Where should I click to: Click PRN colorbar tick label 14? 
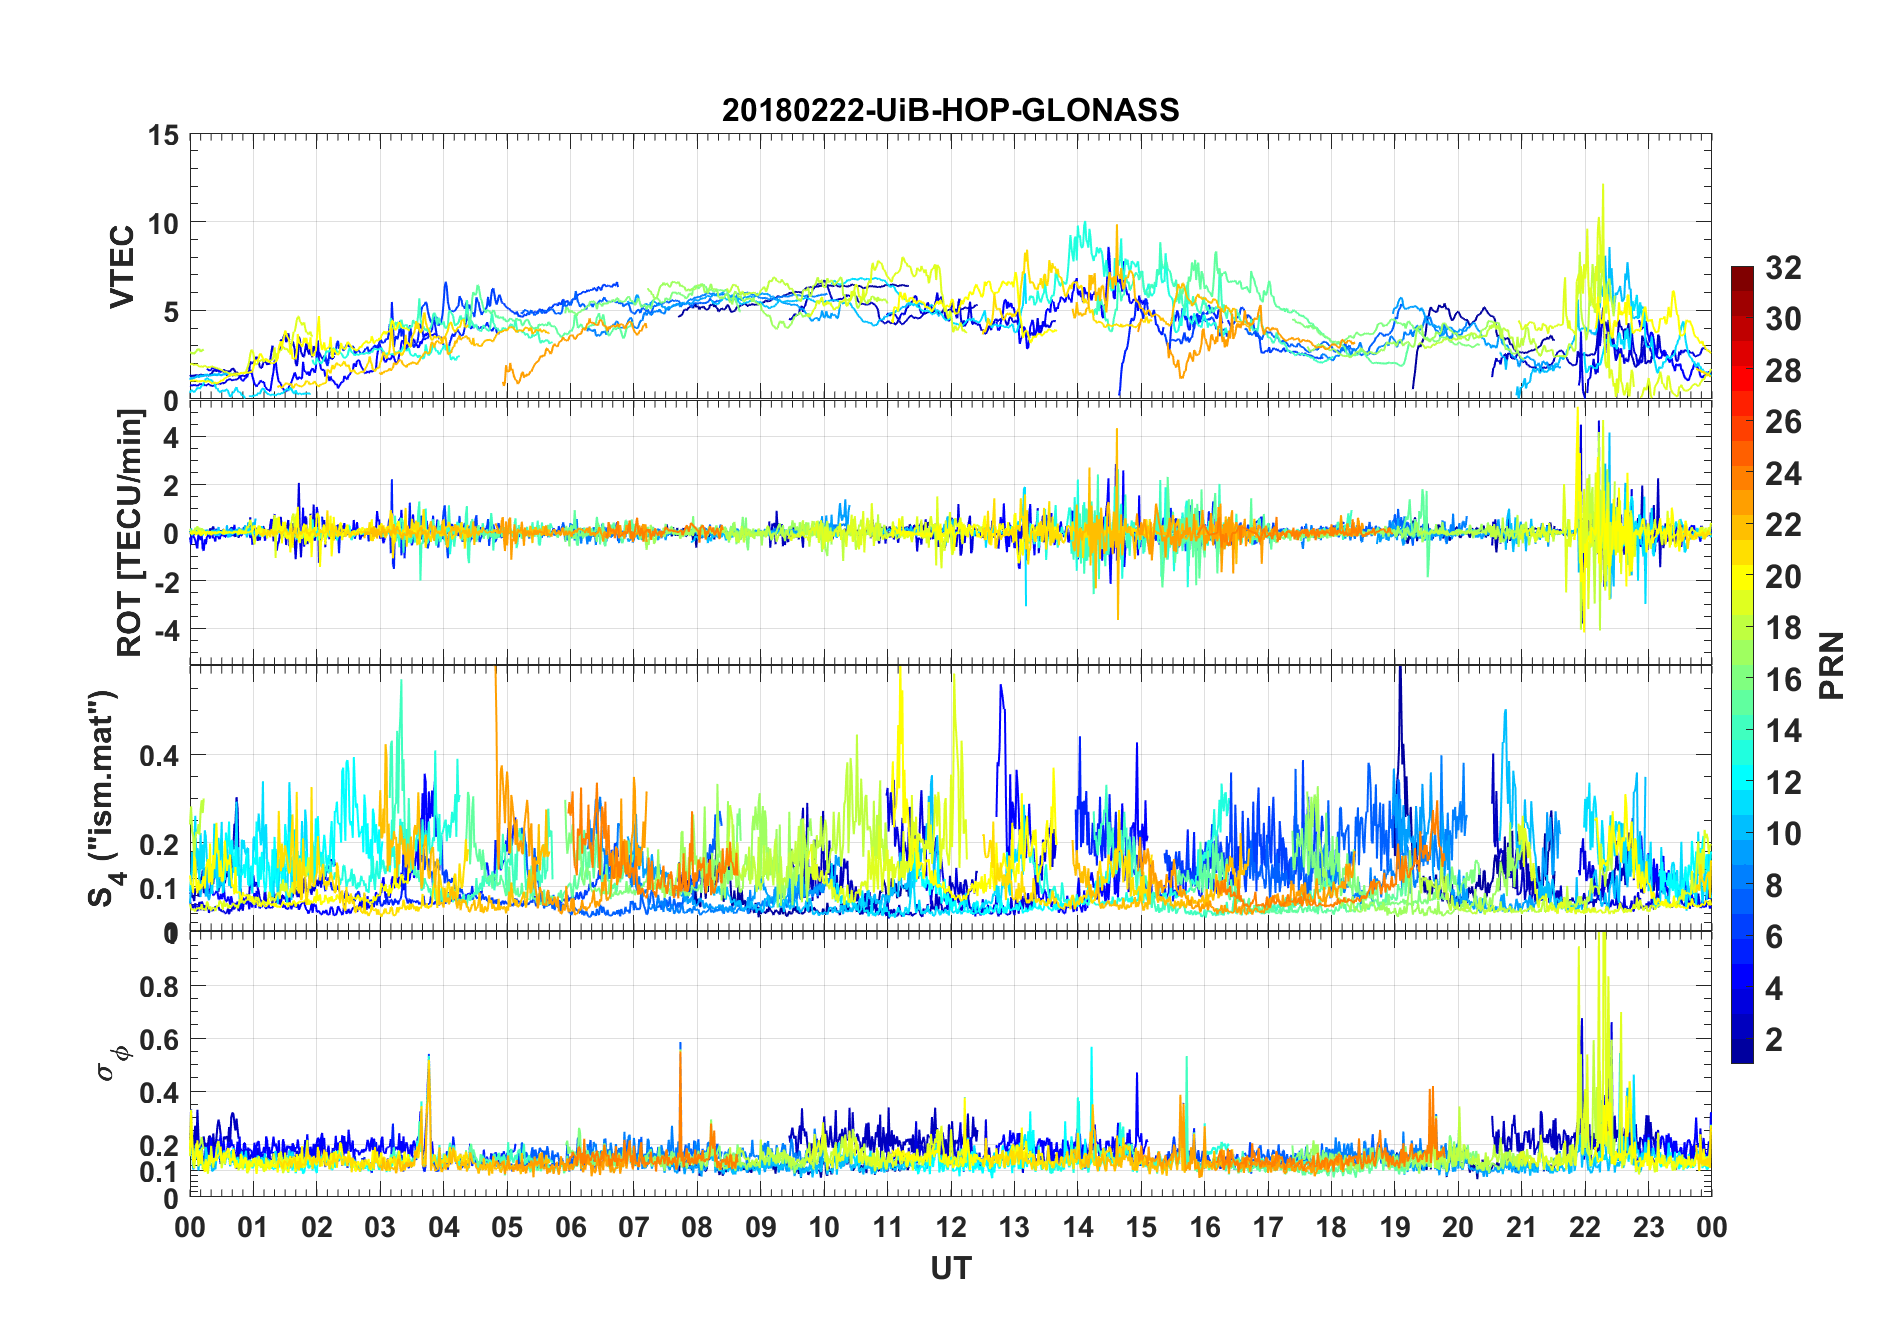point(1784,731)
